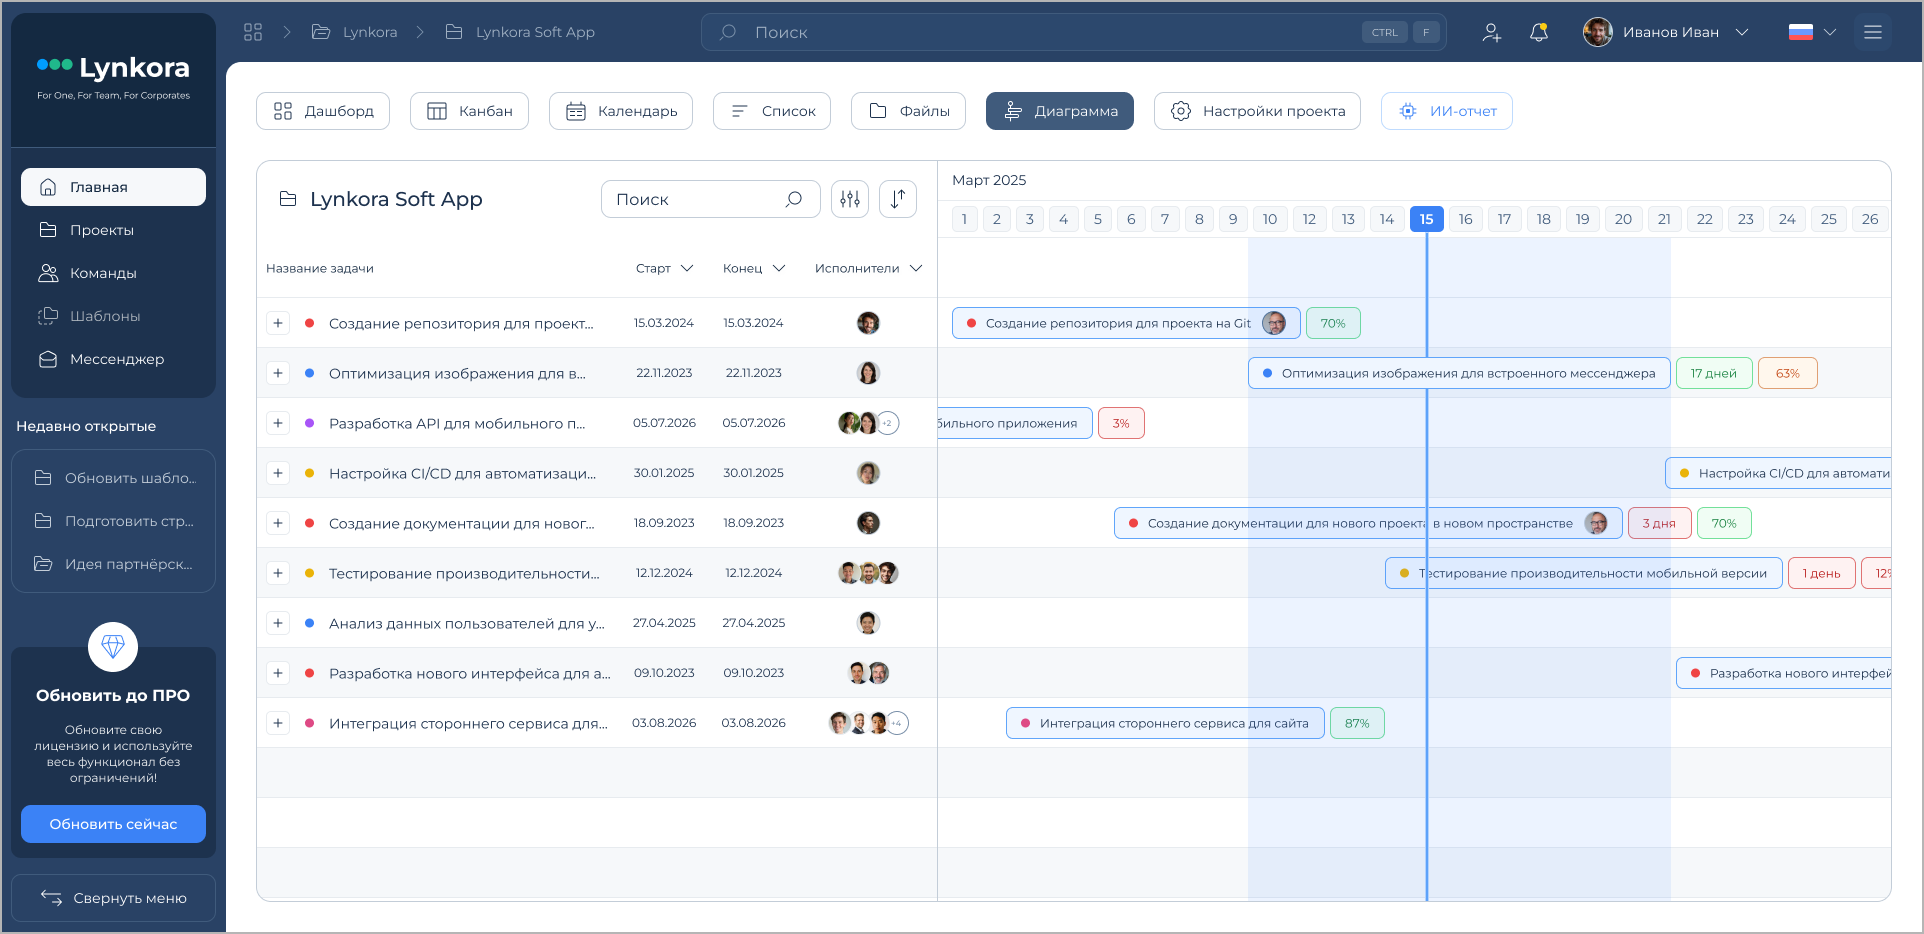Expand the Интеграция стороннего сервиса task row
Viewport: 1924px width, 934px height.
[x=278, y=723]
